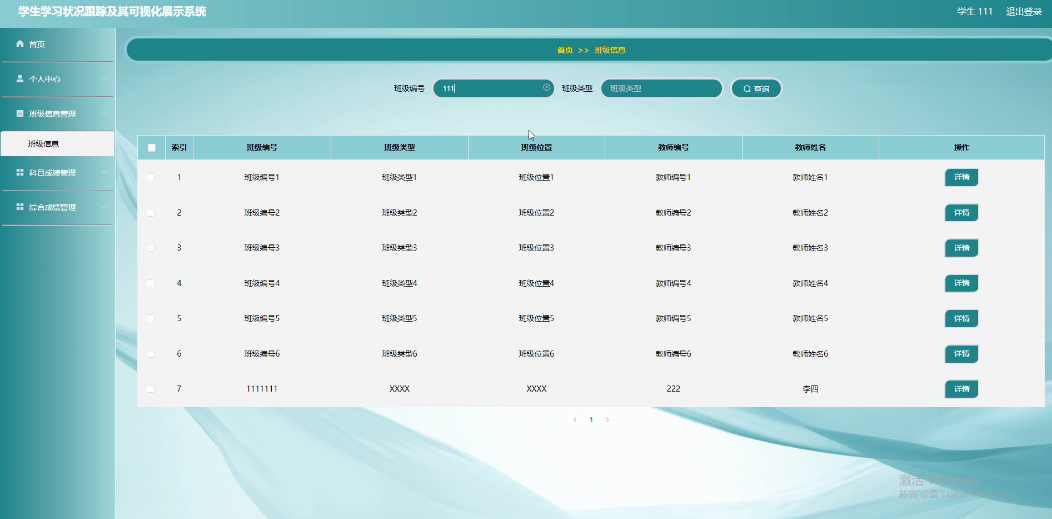Clear the 班级编号 search field with the x icon
The height and width of the screenshot is (519, 1052).
546,88
